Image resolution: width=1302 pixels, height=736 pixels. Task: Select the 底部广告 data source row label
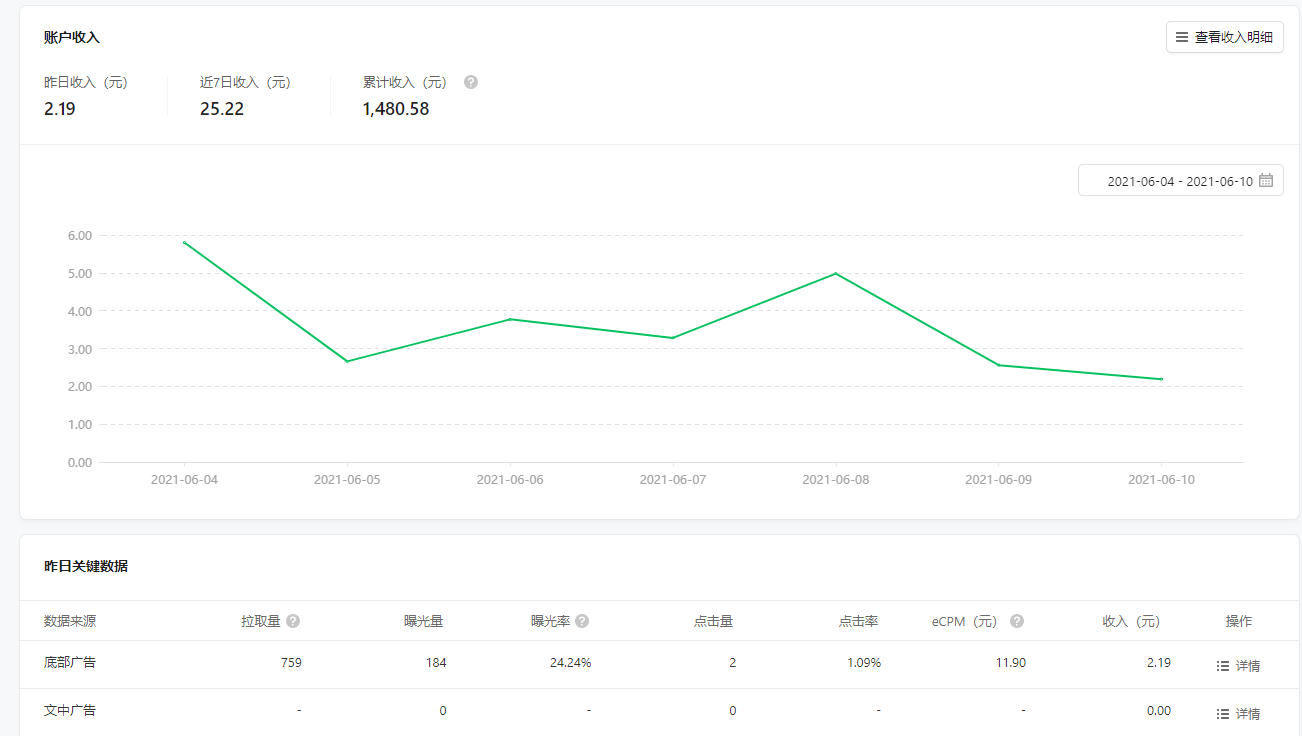(70, 662)
